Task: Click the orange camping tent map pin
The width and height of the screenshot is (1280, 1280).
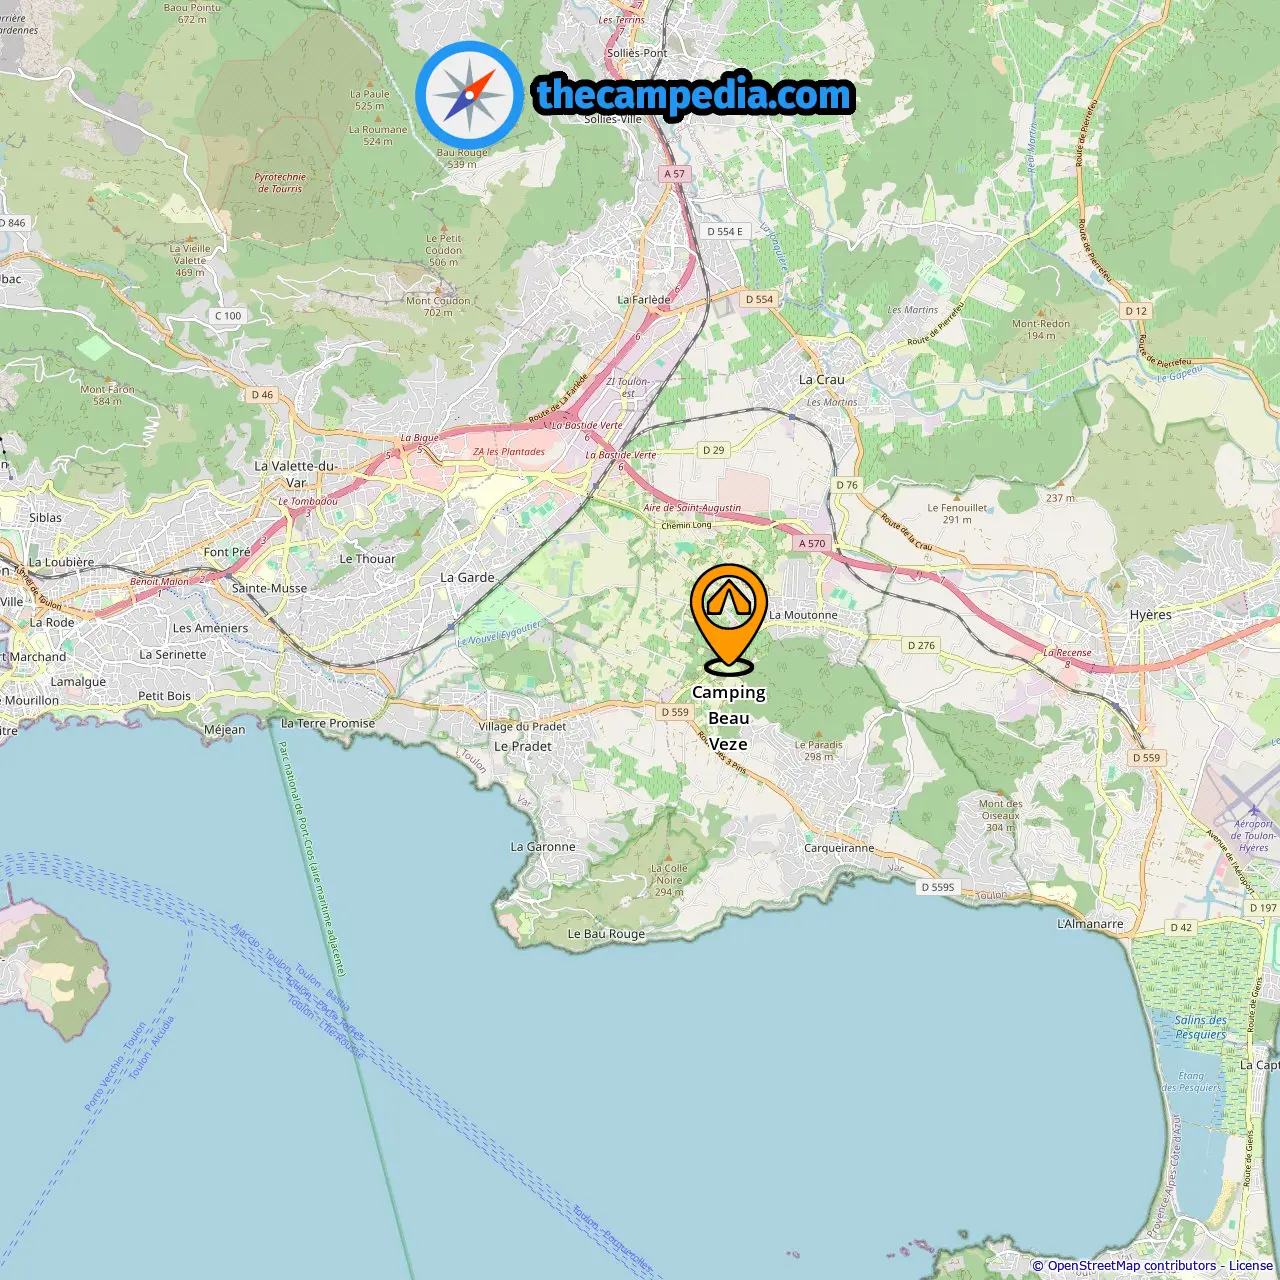Action: [729, 619]
